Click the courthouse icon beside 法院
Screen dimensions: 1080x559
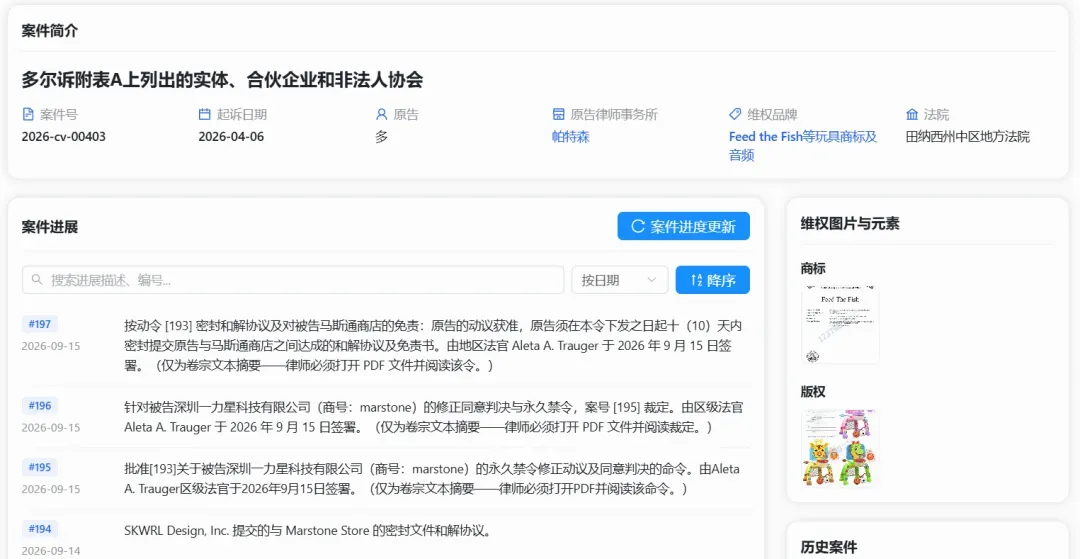click(x=912, y=114)
